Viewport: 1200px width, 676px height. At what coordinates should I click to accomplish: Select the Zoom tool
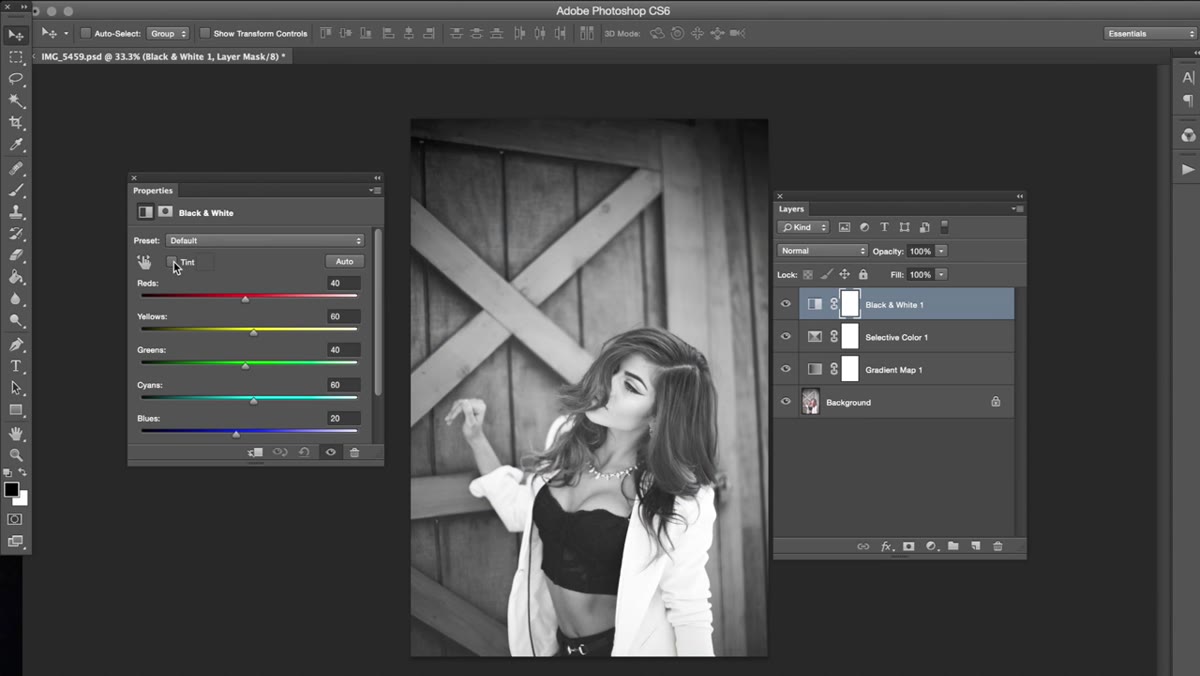pyautogui.click(x=16, y=455)
